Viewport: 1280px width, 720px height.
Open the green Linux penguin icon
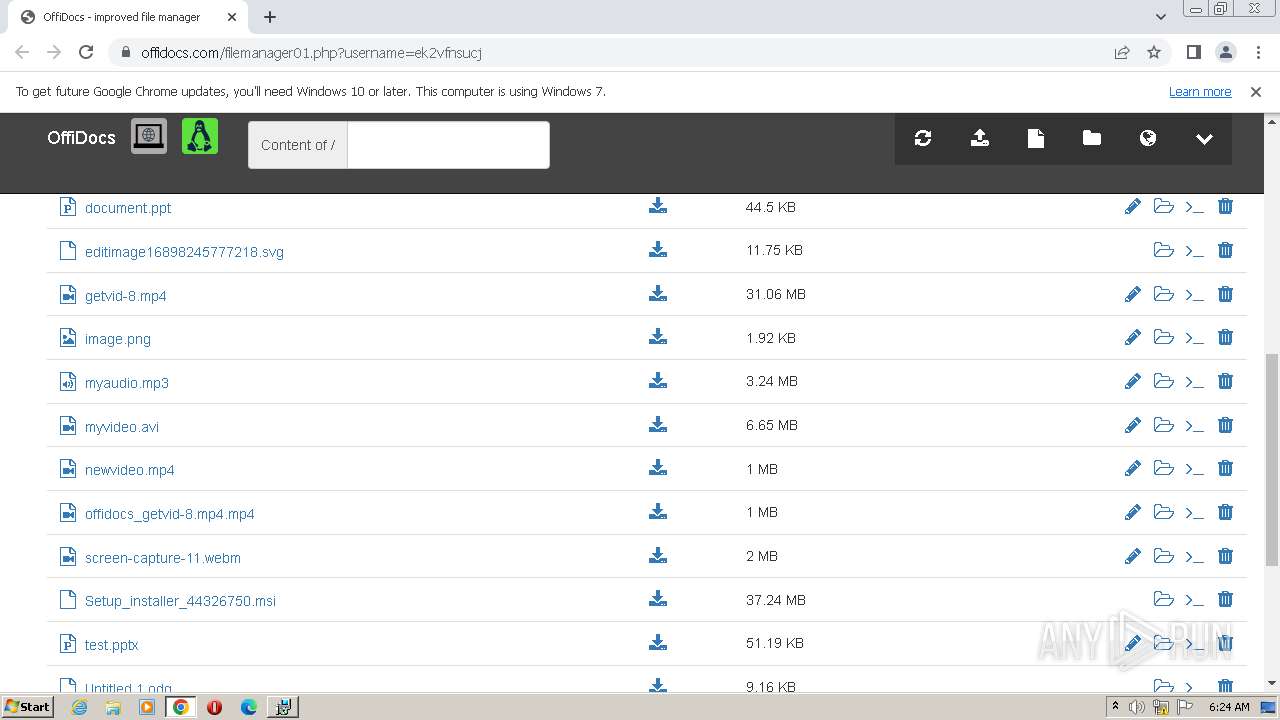200,136
